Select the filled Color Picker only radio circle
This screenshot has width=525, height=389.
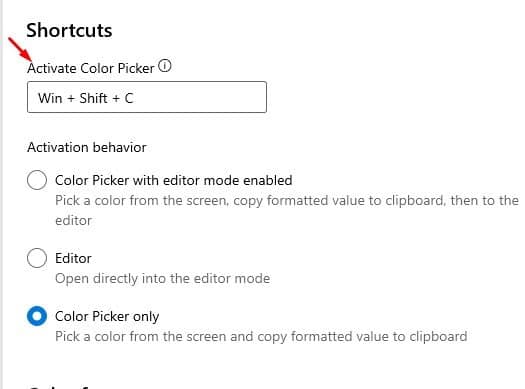point(37,316)
